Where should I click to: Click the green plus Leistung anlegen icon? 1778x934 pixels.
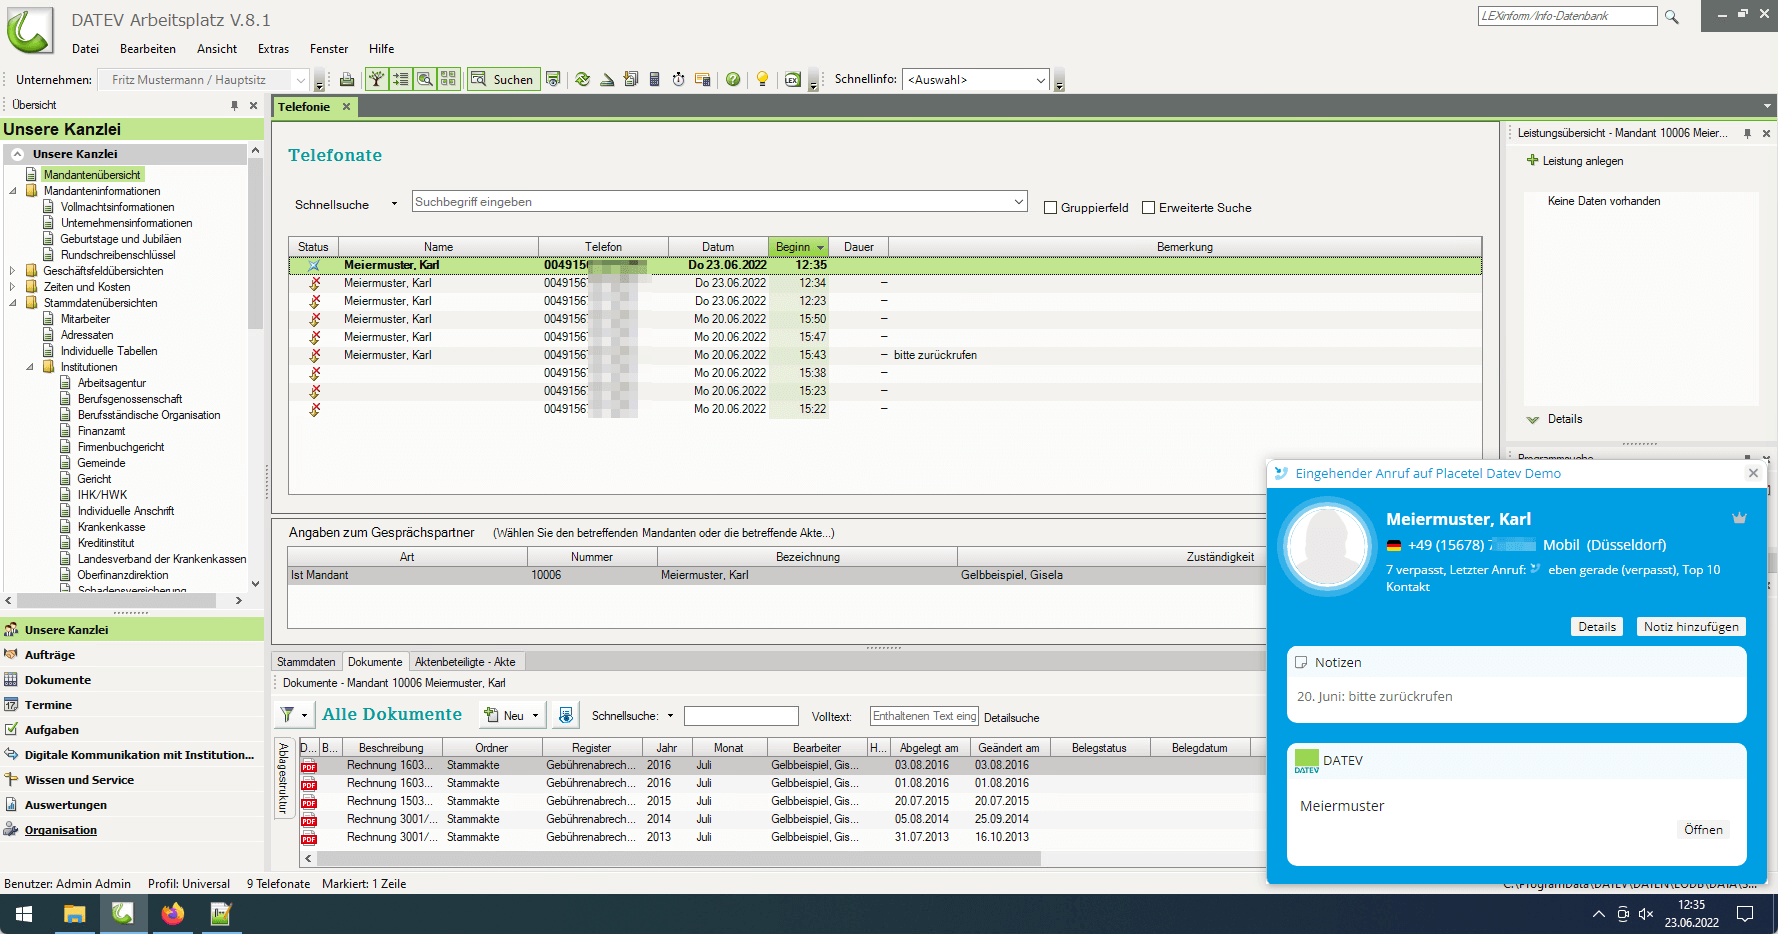[x=1532, y=160]
